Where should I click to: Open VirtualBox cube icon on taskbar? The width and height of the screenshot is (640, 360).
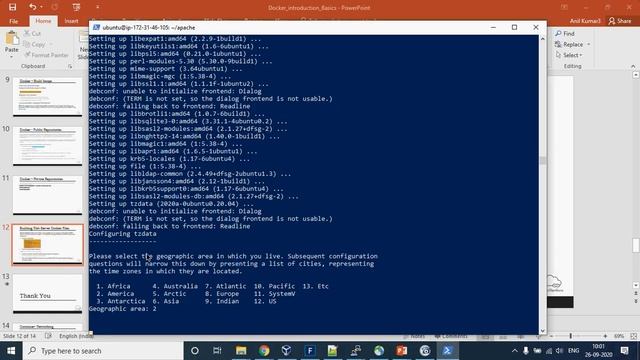point(287,351)
